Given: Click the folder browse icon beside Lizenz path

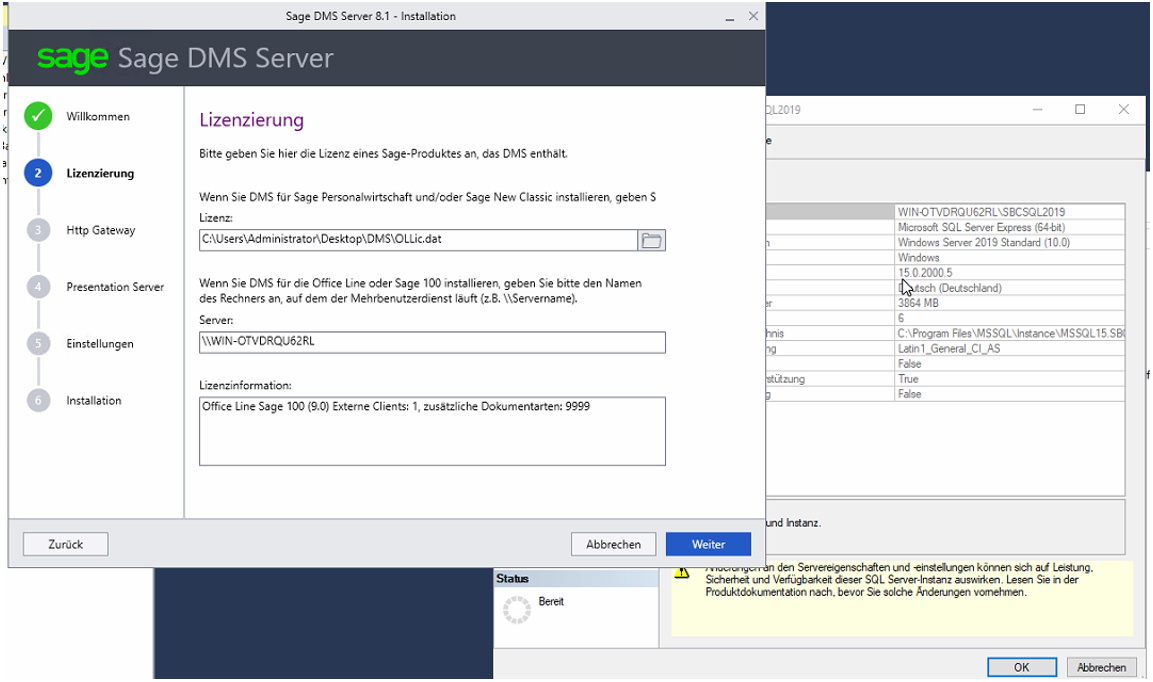Looking at the screenshot, I should tap(652, 240).
